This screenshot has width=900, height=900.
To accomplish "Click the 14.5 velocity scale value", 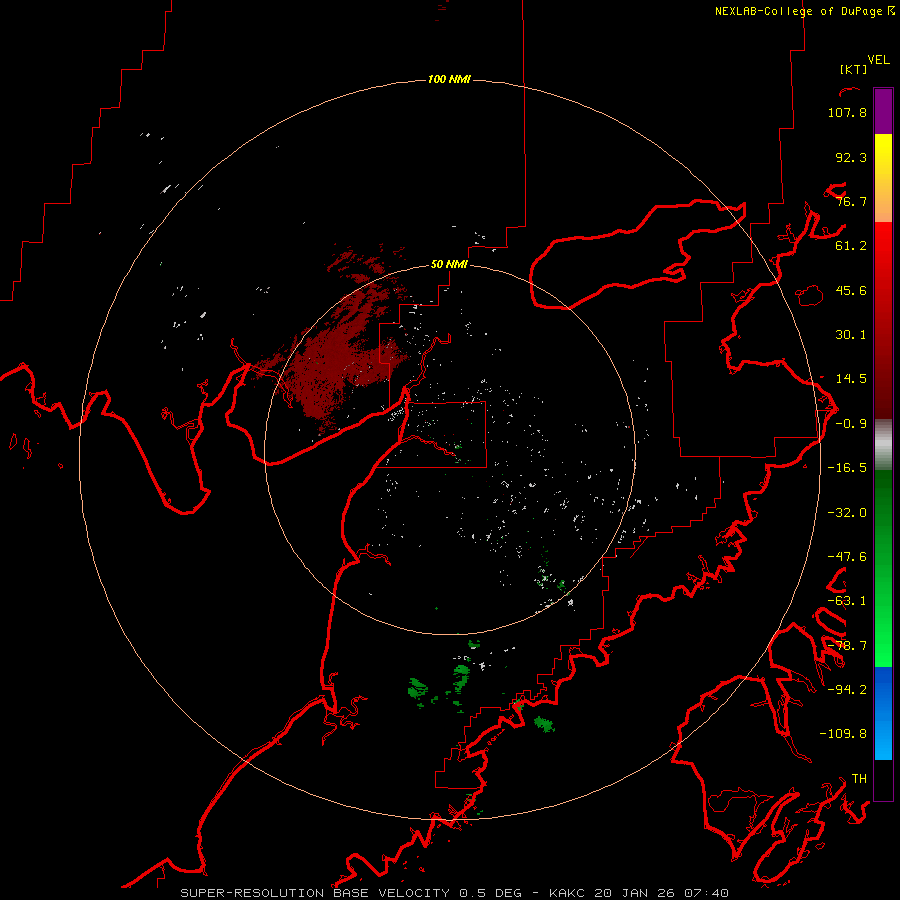I will [851, 379].
